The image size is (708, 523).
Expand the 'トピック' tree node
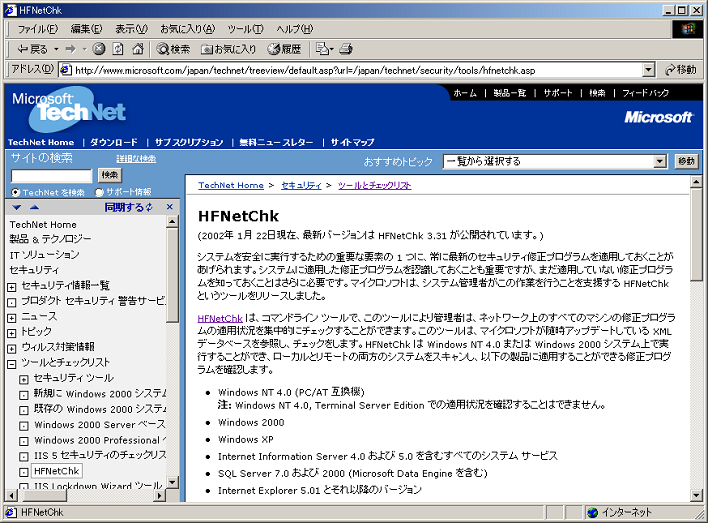(x=12, y=333)
